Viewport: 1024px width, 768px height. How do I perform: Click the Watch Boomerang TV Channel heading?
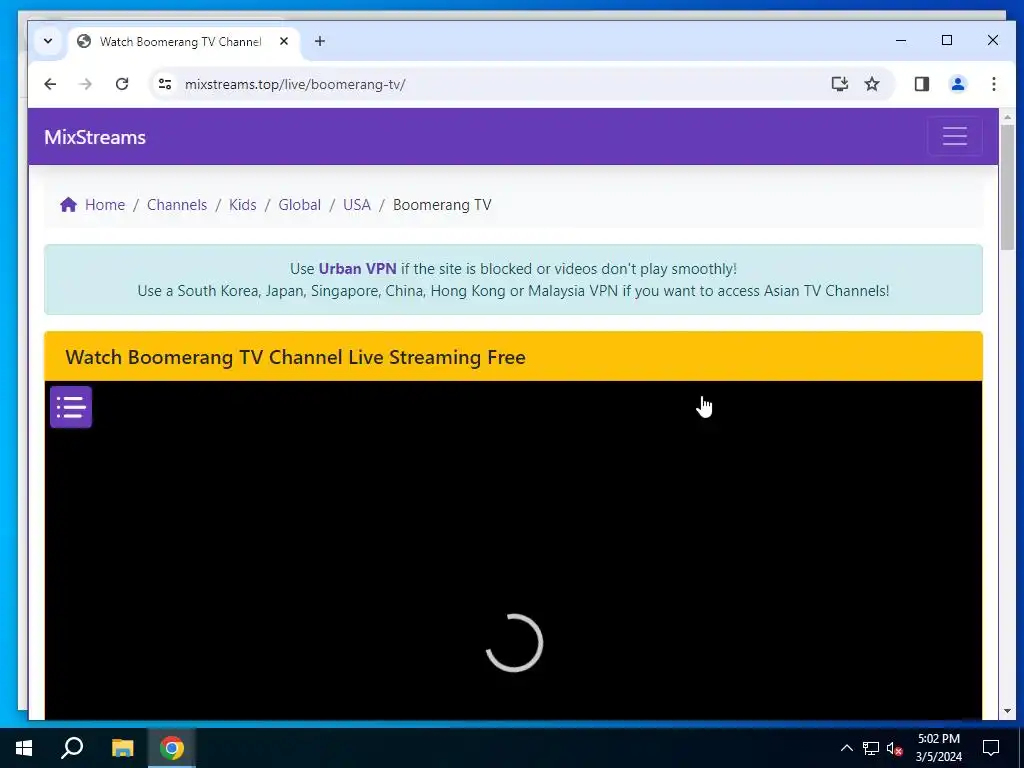coord(295,357)
